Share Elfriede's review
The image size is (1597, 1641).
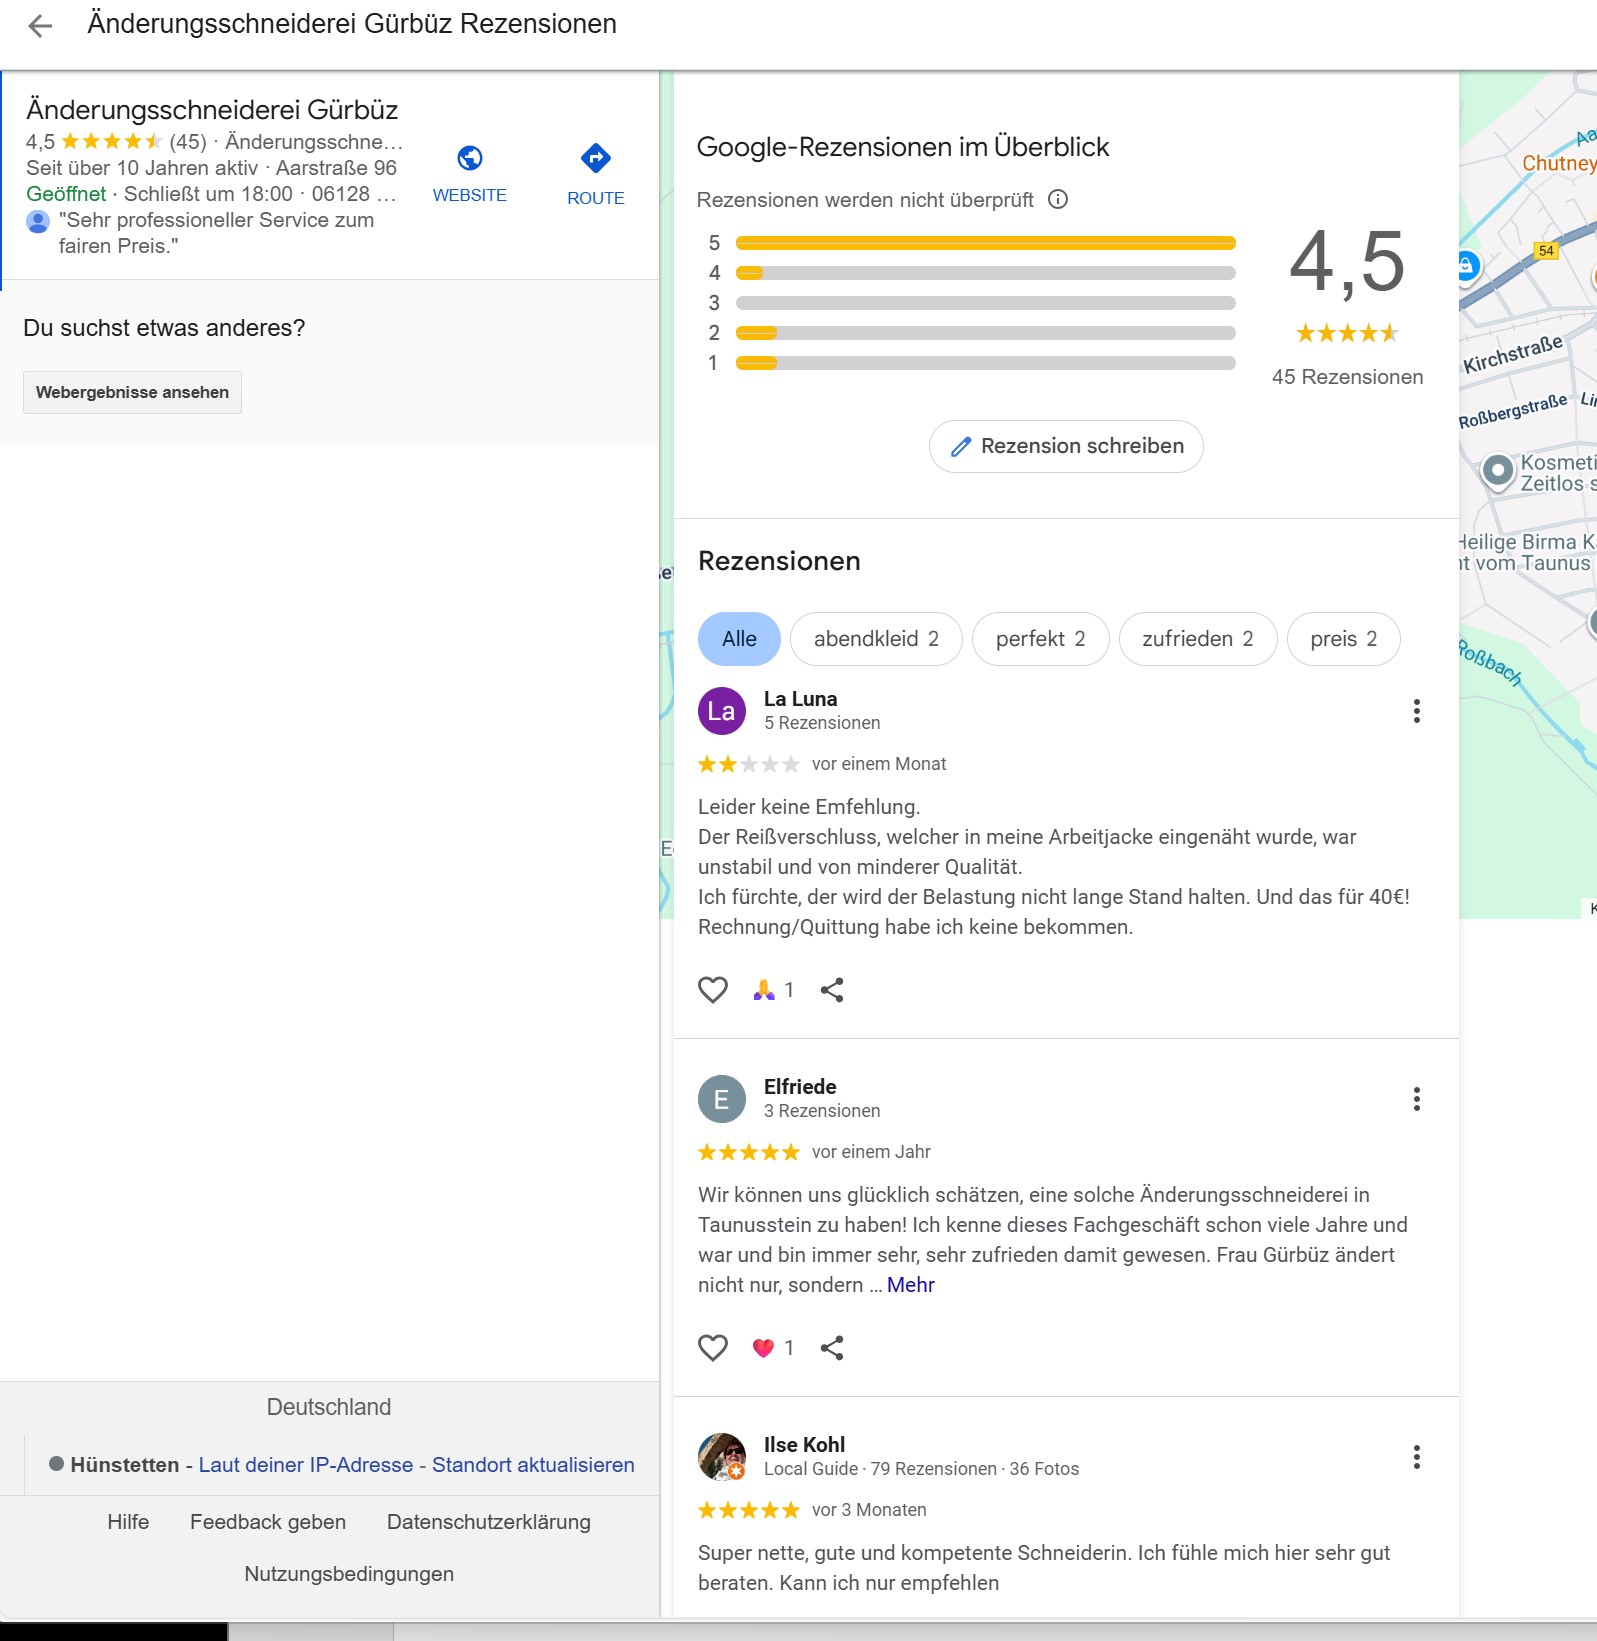tap(832, 1348)
